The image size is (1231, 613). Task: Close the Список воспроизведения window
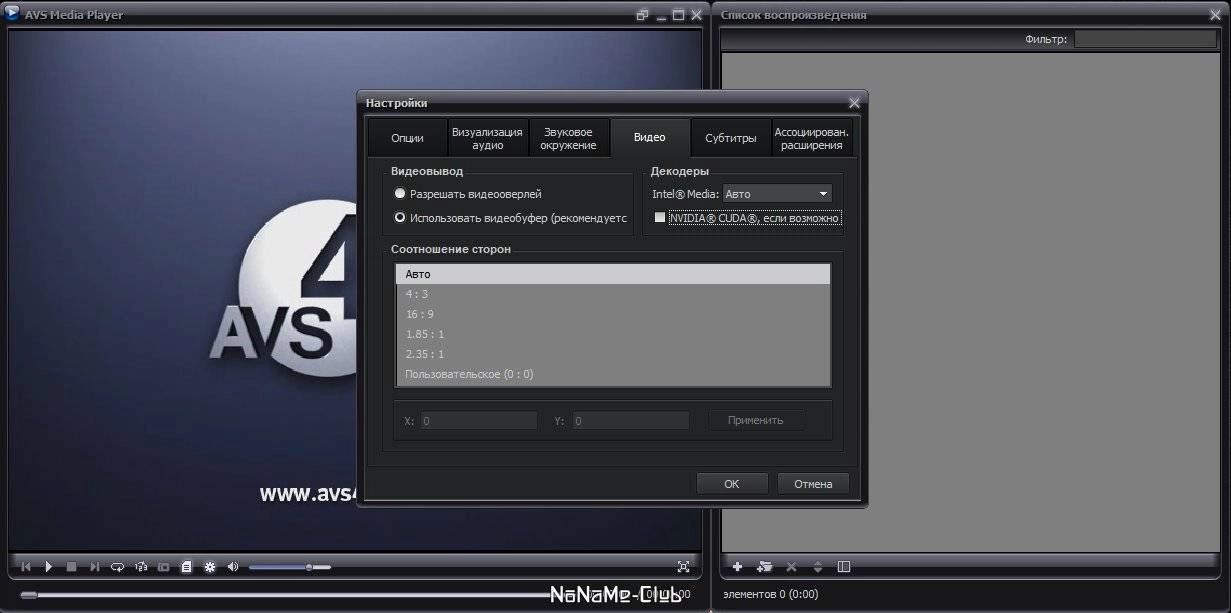(1216, 15)
